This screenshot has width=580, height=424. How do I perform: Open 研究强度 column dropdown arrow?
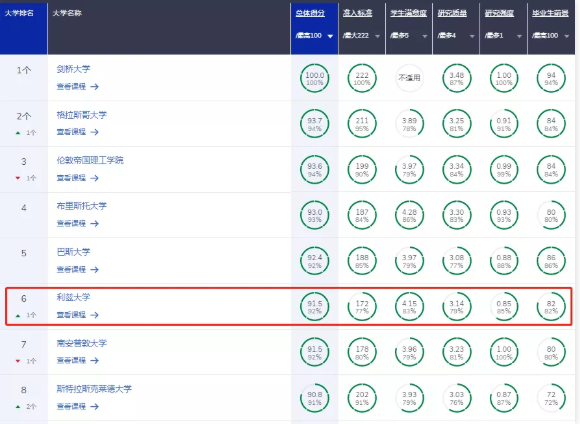[519, 36]
